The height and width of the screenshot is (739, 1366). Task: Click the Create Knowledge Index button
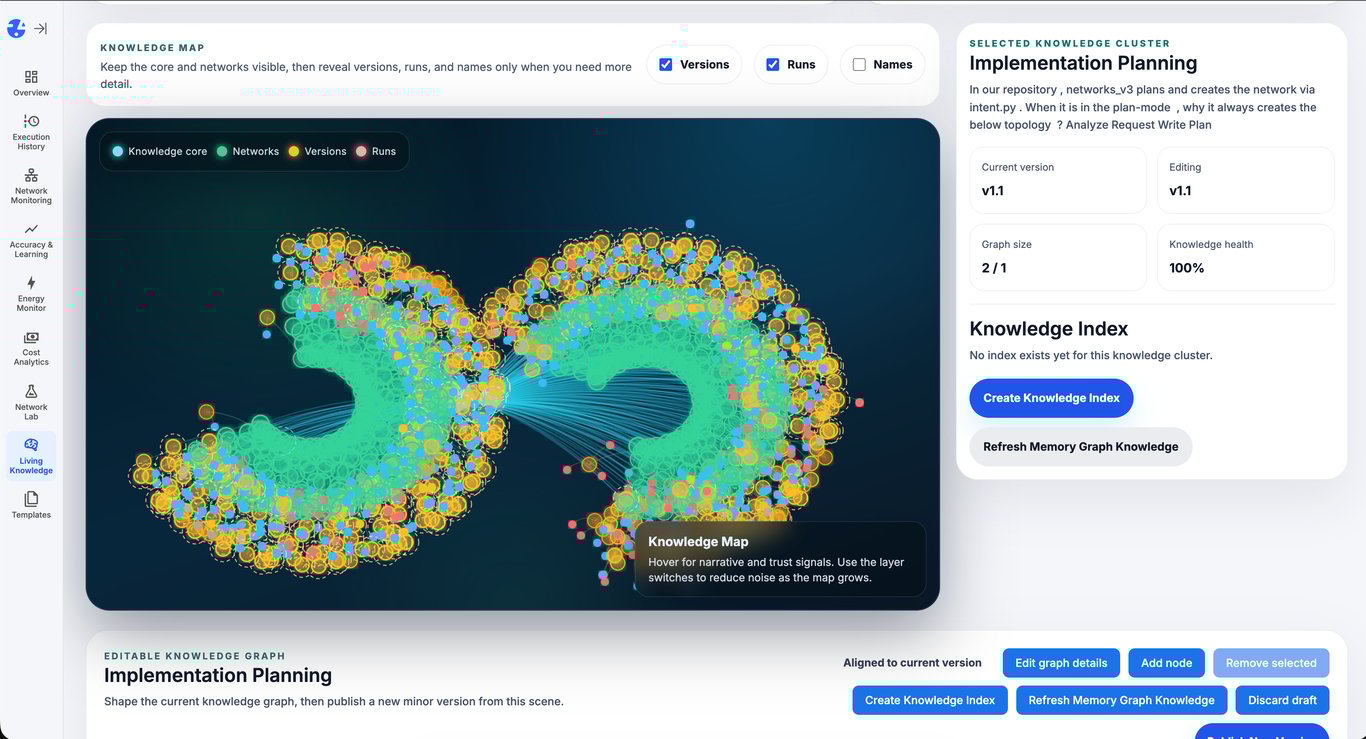1050,398
